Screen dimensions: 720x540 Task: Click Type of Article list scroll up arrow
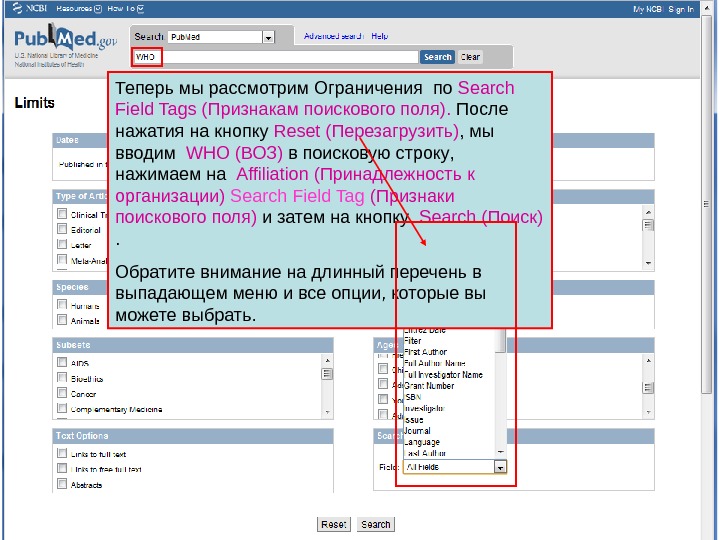(648, 212)
